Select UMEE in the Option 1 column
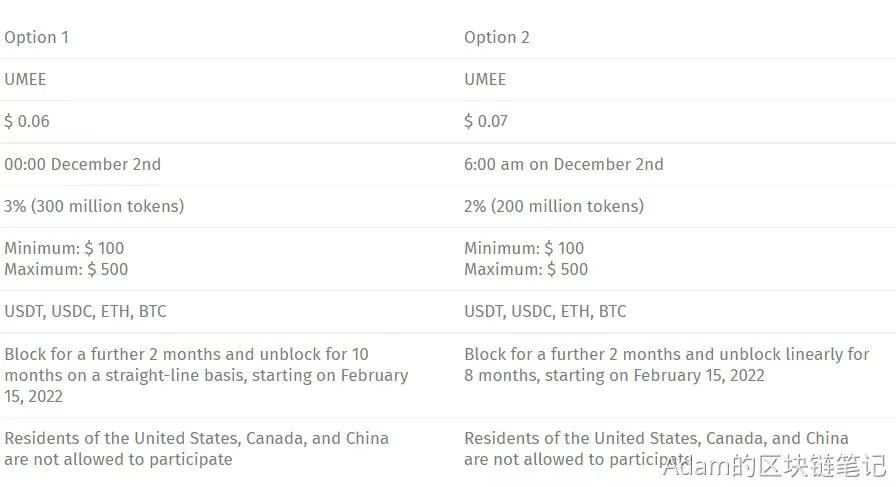Viewport: 896px width, 487px height. pyautogui.click(x=25, y=79)
